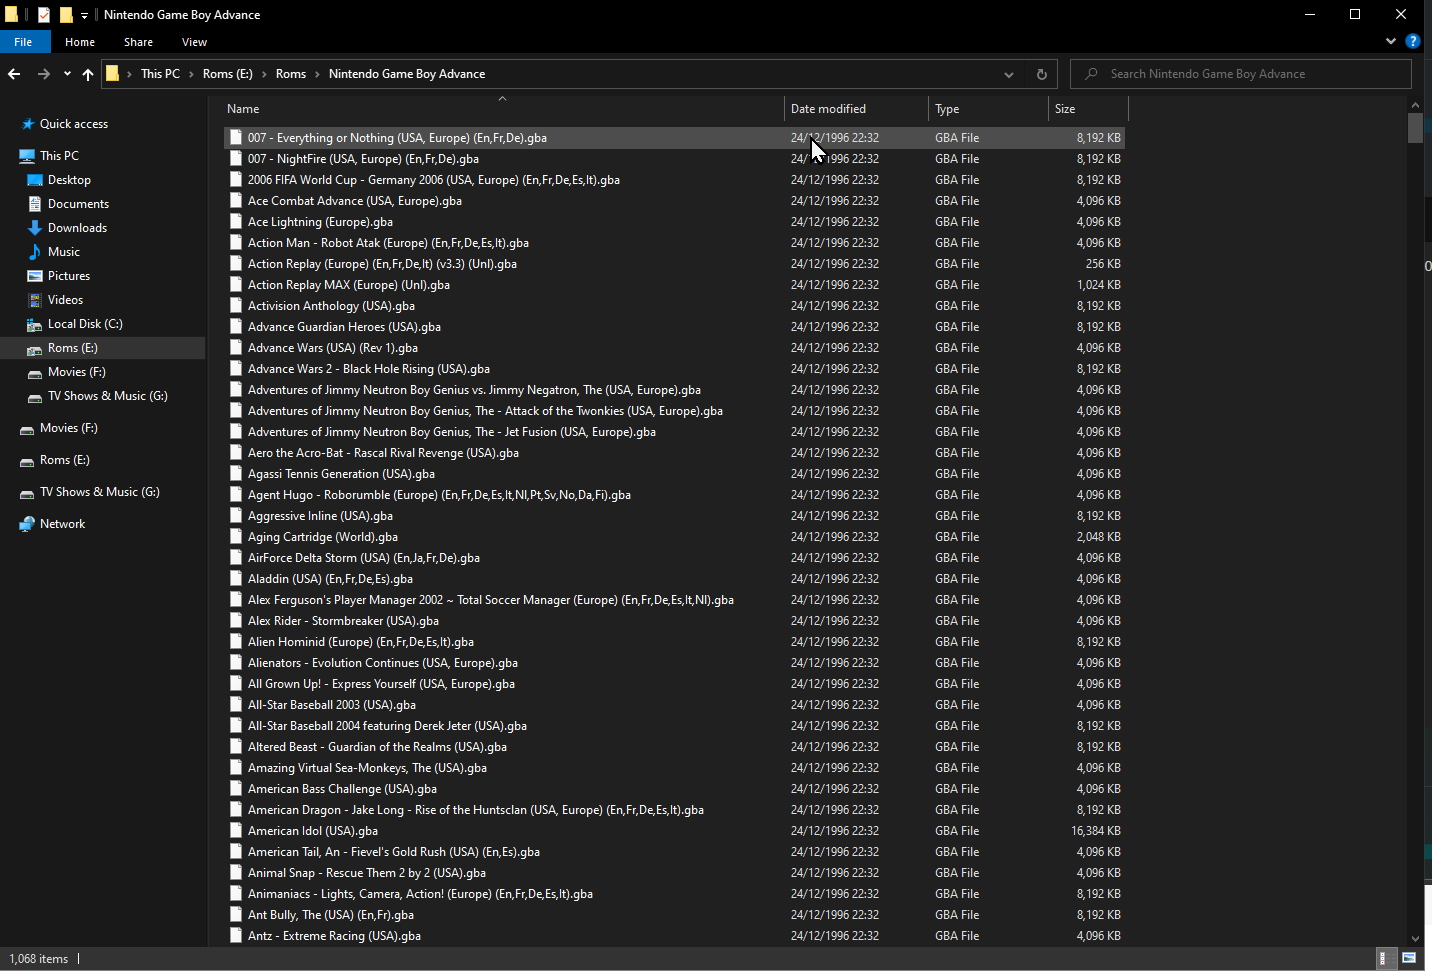
Task: Select Advance Wars (USA) (Rev 1).gba
Action: [674, 348]
